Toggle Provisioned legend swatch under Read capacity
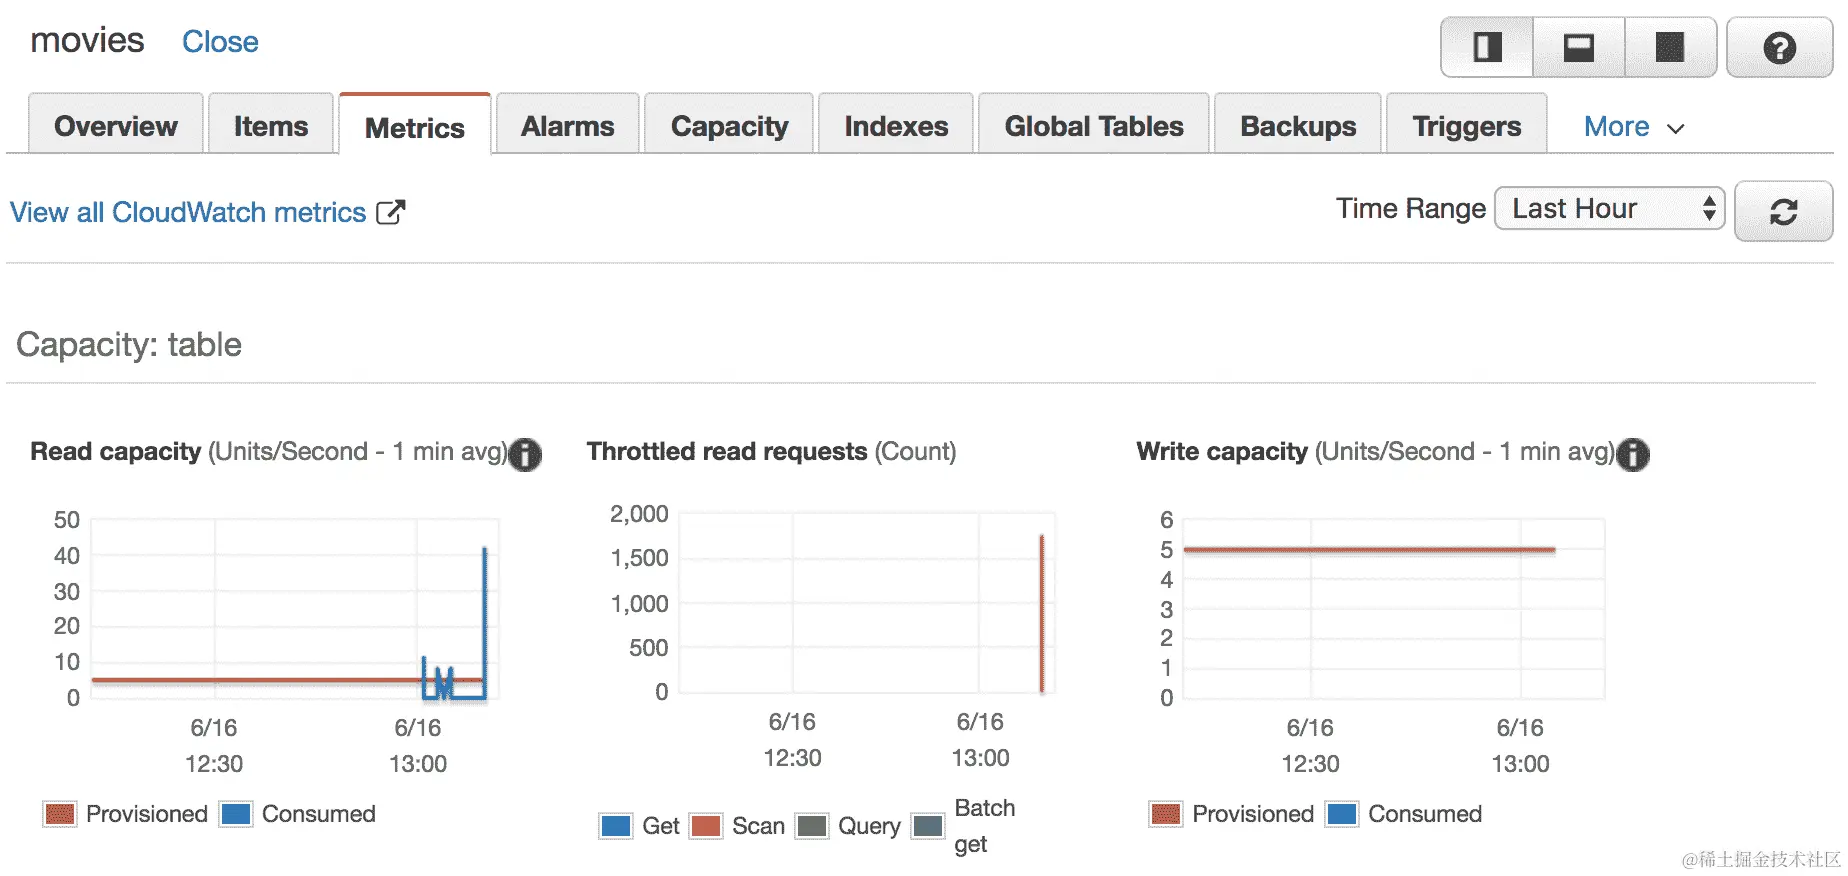The image size is (1848, 876). [60, 814]
